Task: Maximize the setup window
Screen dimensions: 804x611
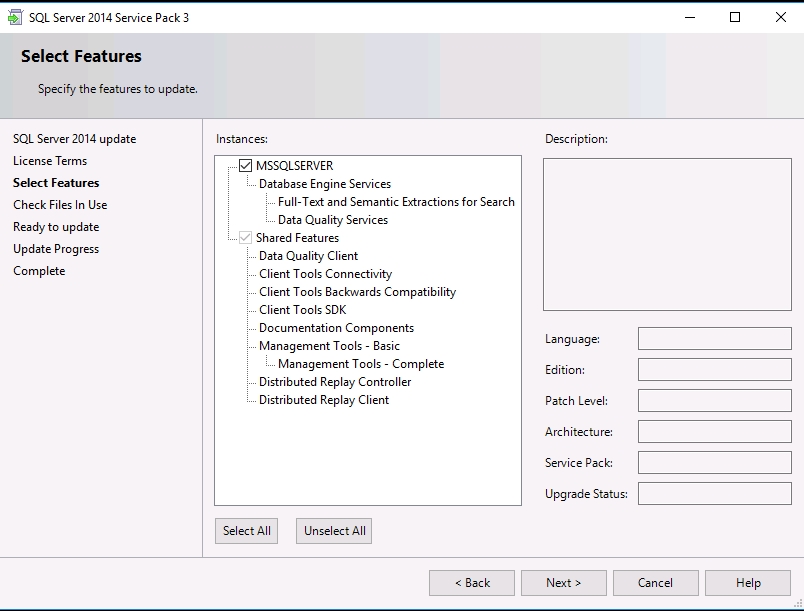Action: (x=735, y=17)
